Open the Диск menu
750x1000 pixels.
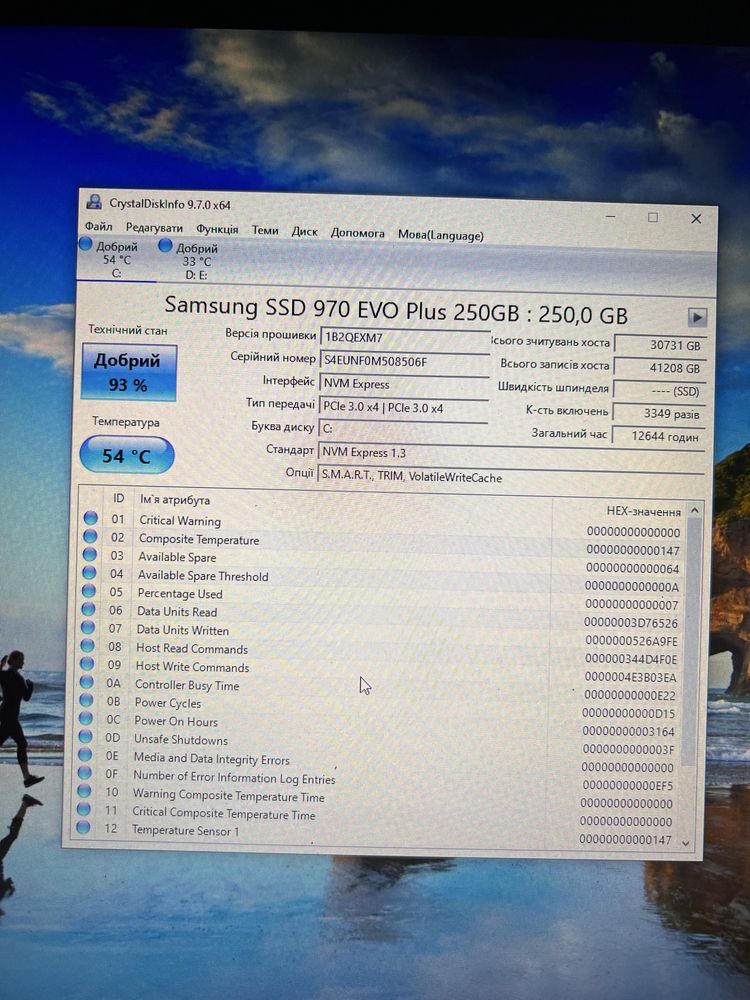[x=304, y=232]
